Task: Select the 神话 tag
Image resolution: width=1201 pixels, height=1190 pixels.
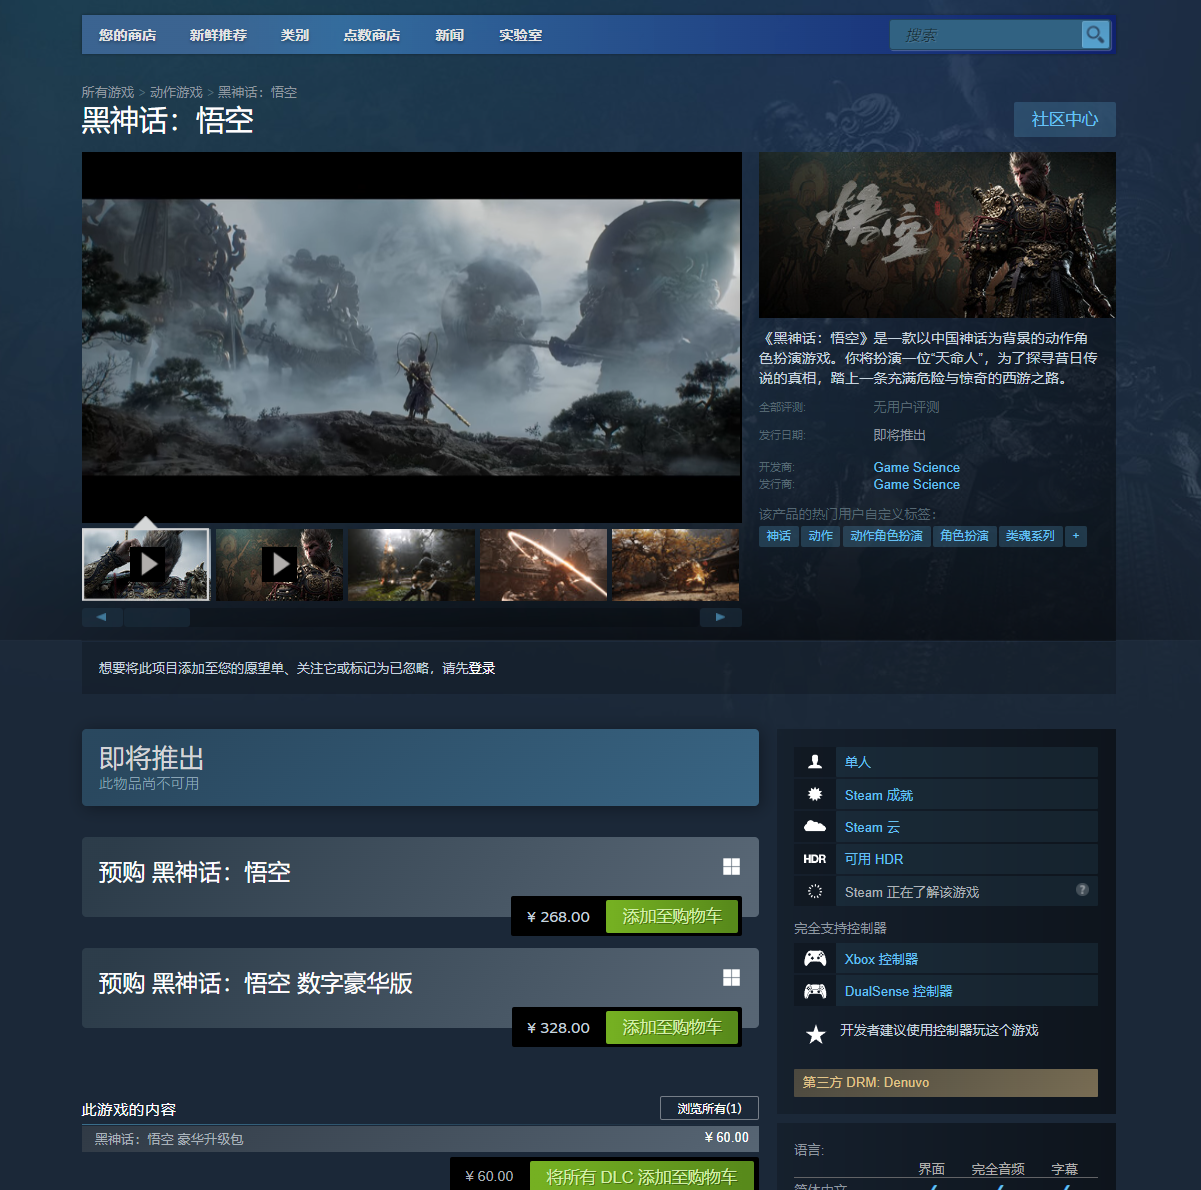Action: pyautogui.click(x=779, y=536)
